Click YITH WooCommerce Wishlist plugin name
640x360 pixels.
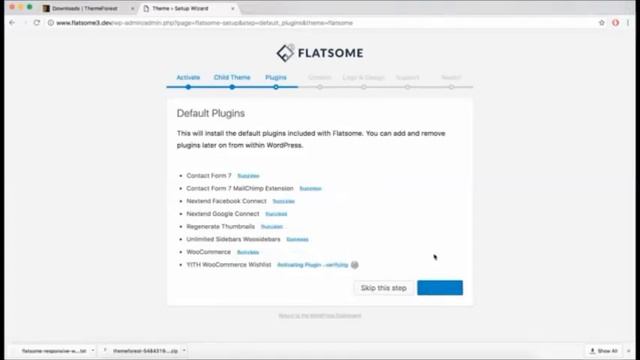pyautogui.click(x=229, y=264)
